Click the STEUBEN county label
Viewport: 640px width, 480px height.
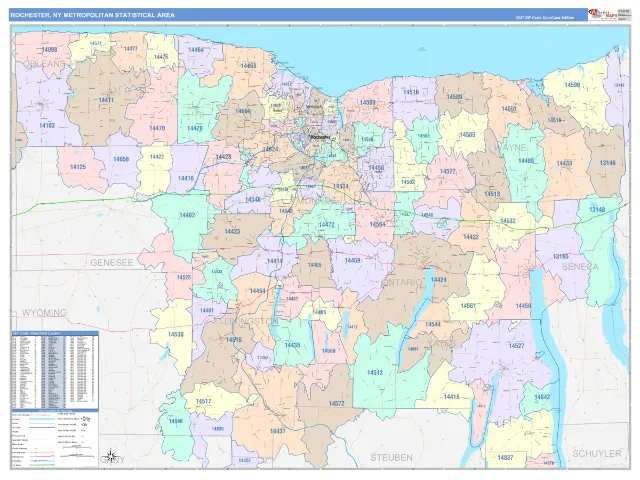[391, 458]
